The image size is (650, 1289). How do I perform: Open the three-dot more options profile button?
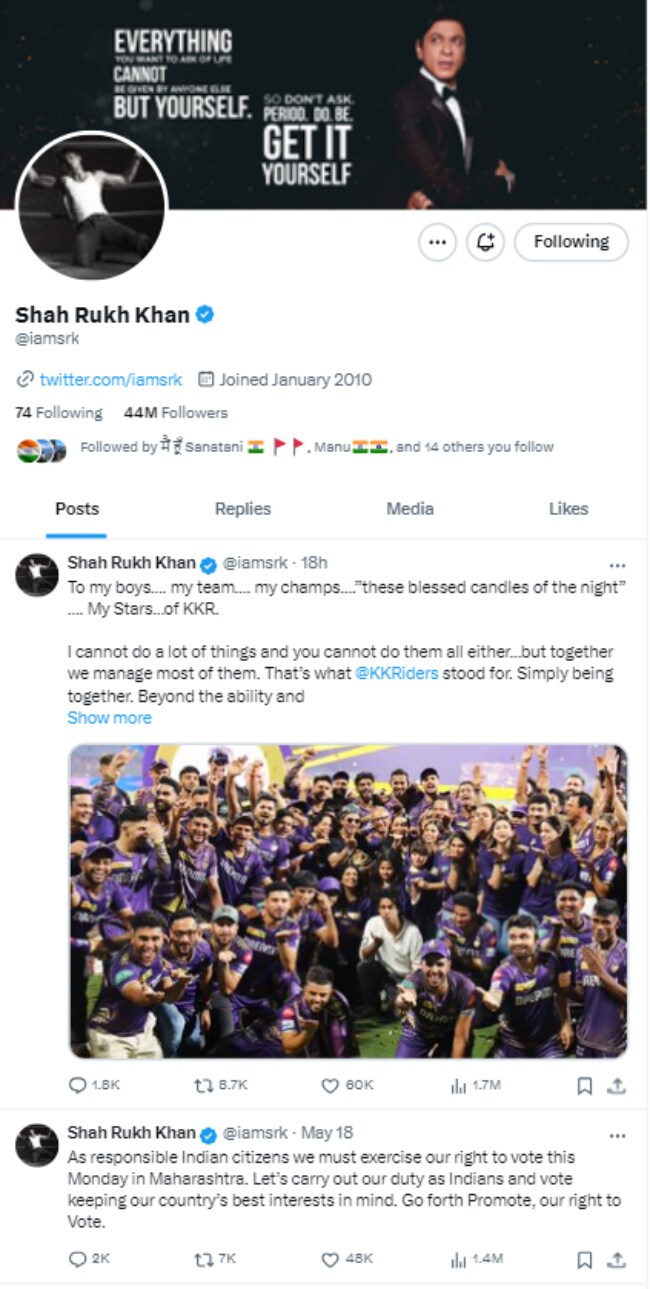pyautogui.click(x=437, y=242)
